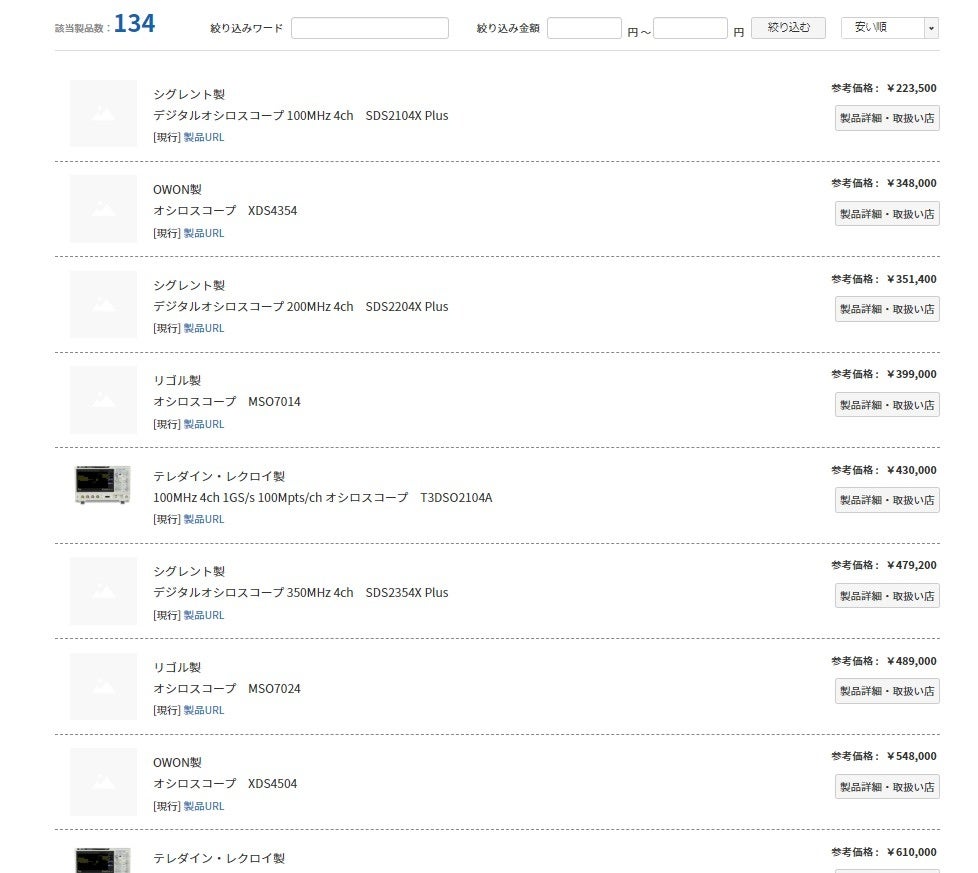978x873 pixels.
Task: Click the product name オシロスコープ XDS4354
Action: coord(225,211)
